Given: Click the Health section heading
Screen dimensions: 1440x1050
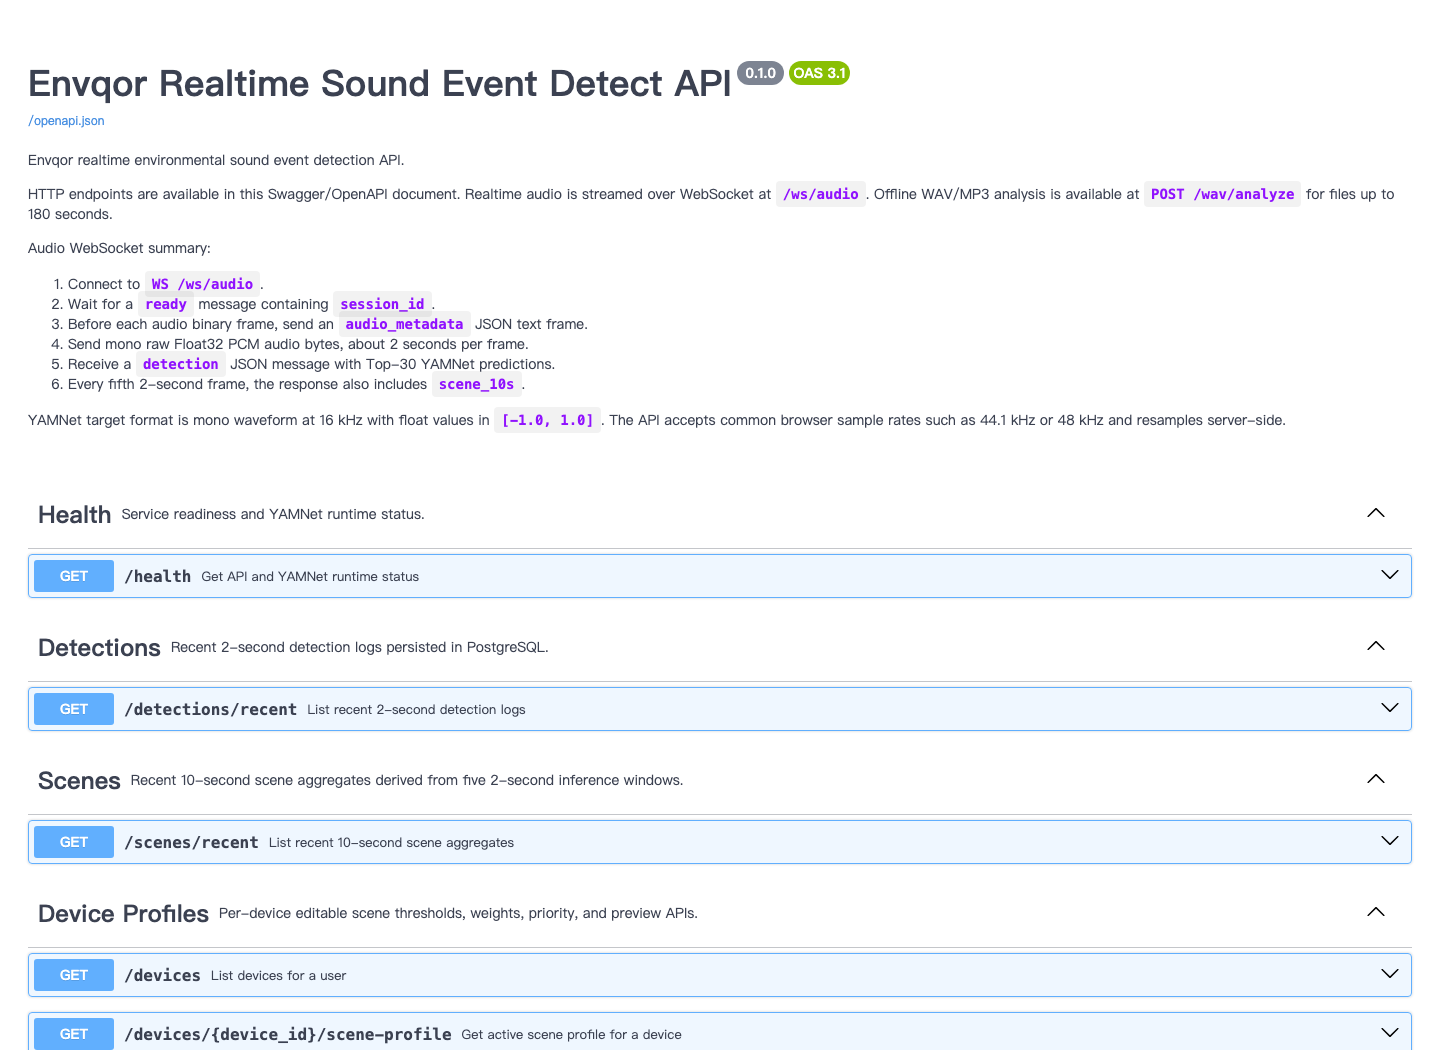Looking at the screenshot, I should (74, 515).
